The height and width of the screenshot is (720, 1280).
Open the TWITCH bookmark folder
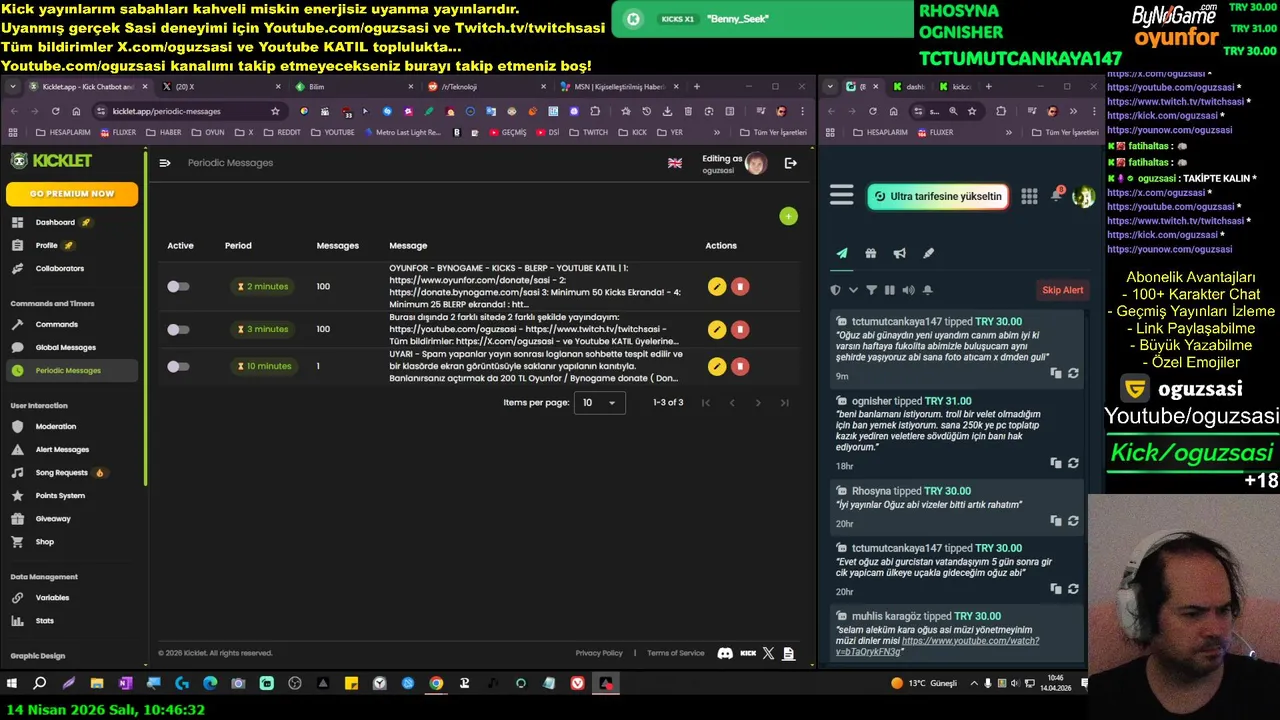[588, 132]
